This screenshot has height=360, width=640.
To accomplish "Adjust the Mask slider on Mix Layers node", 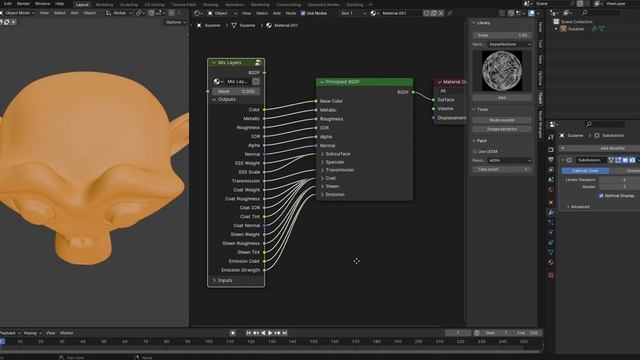I will coord(236,91).
